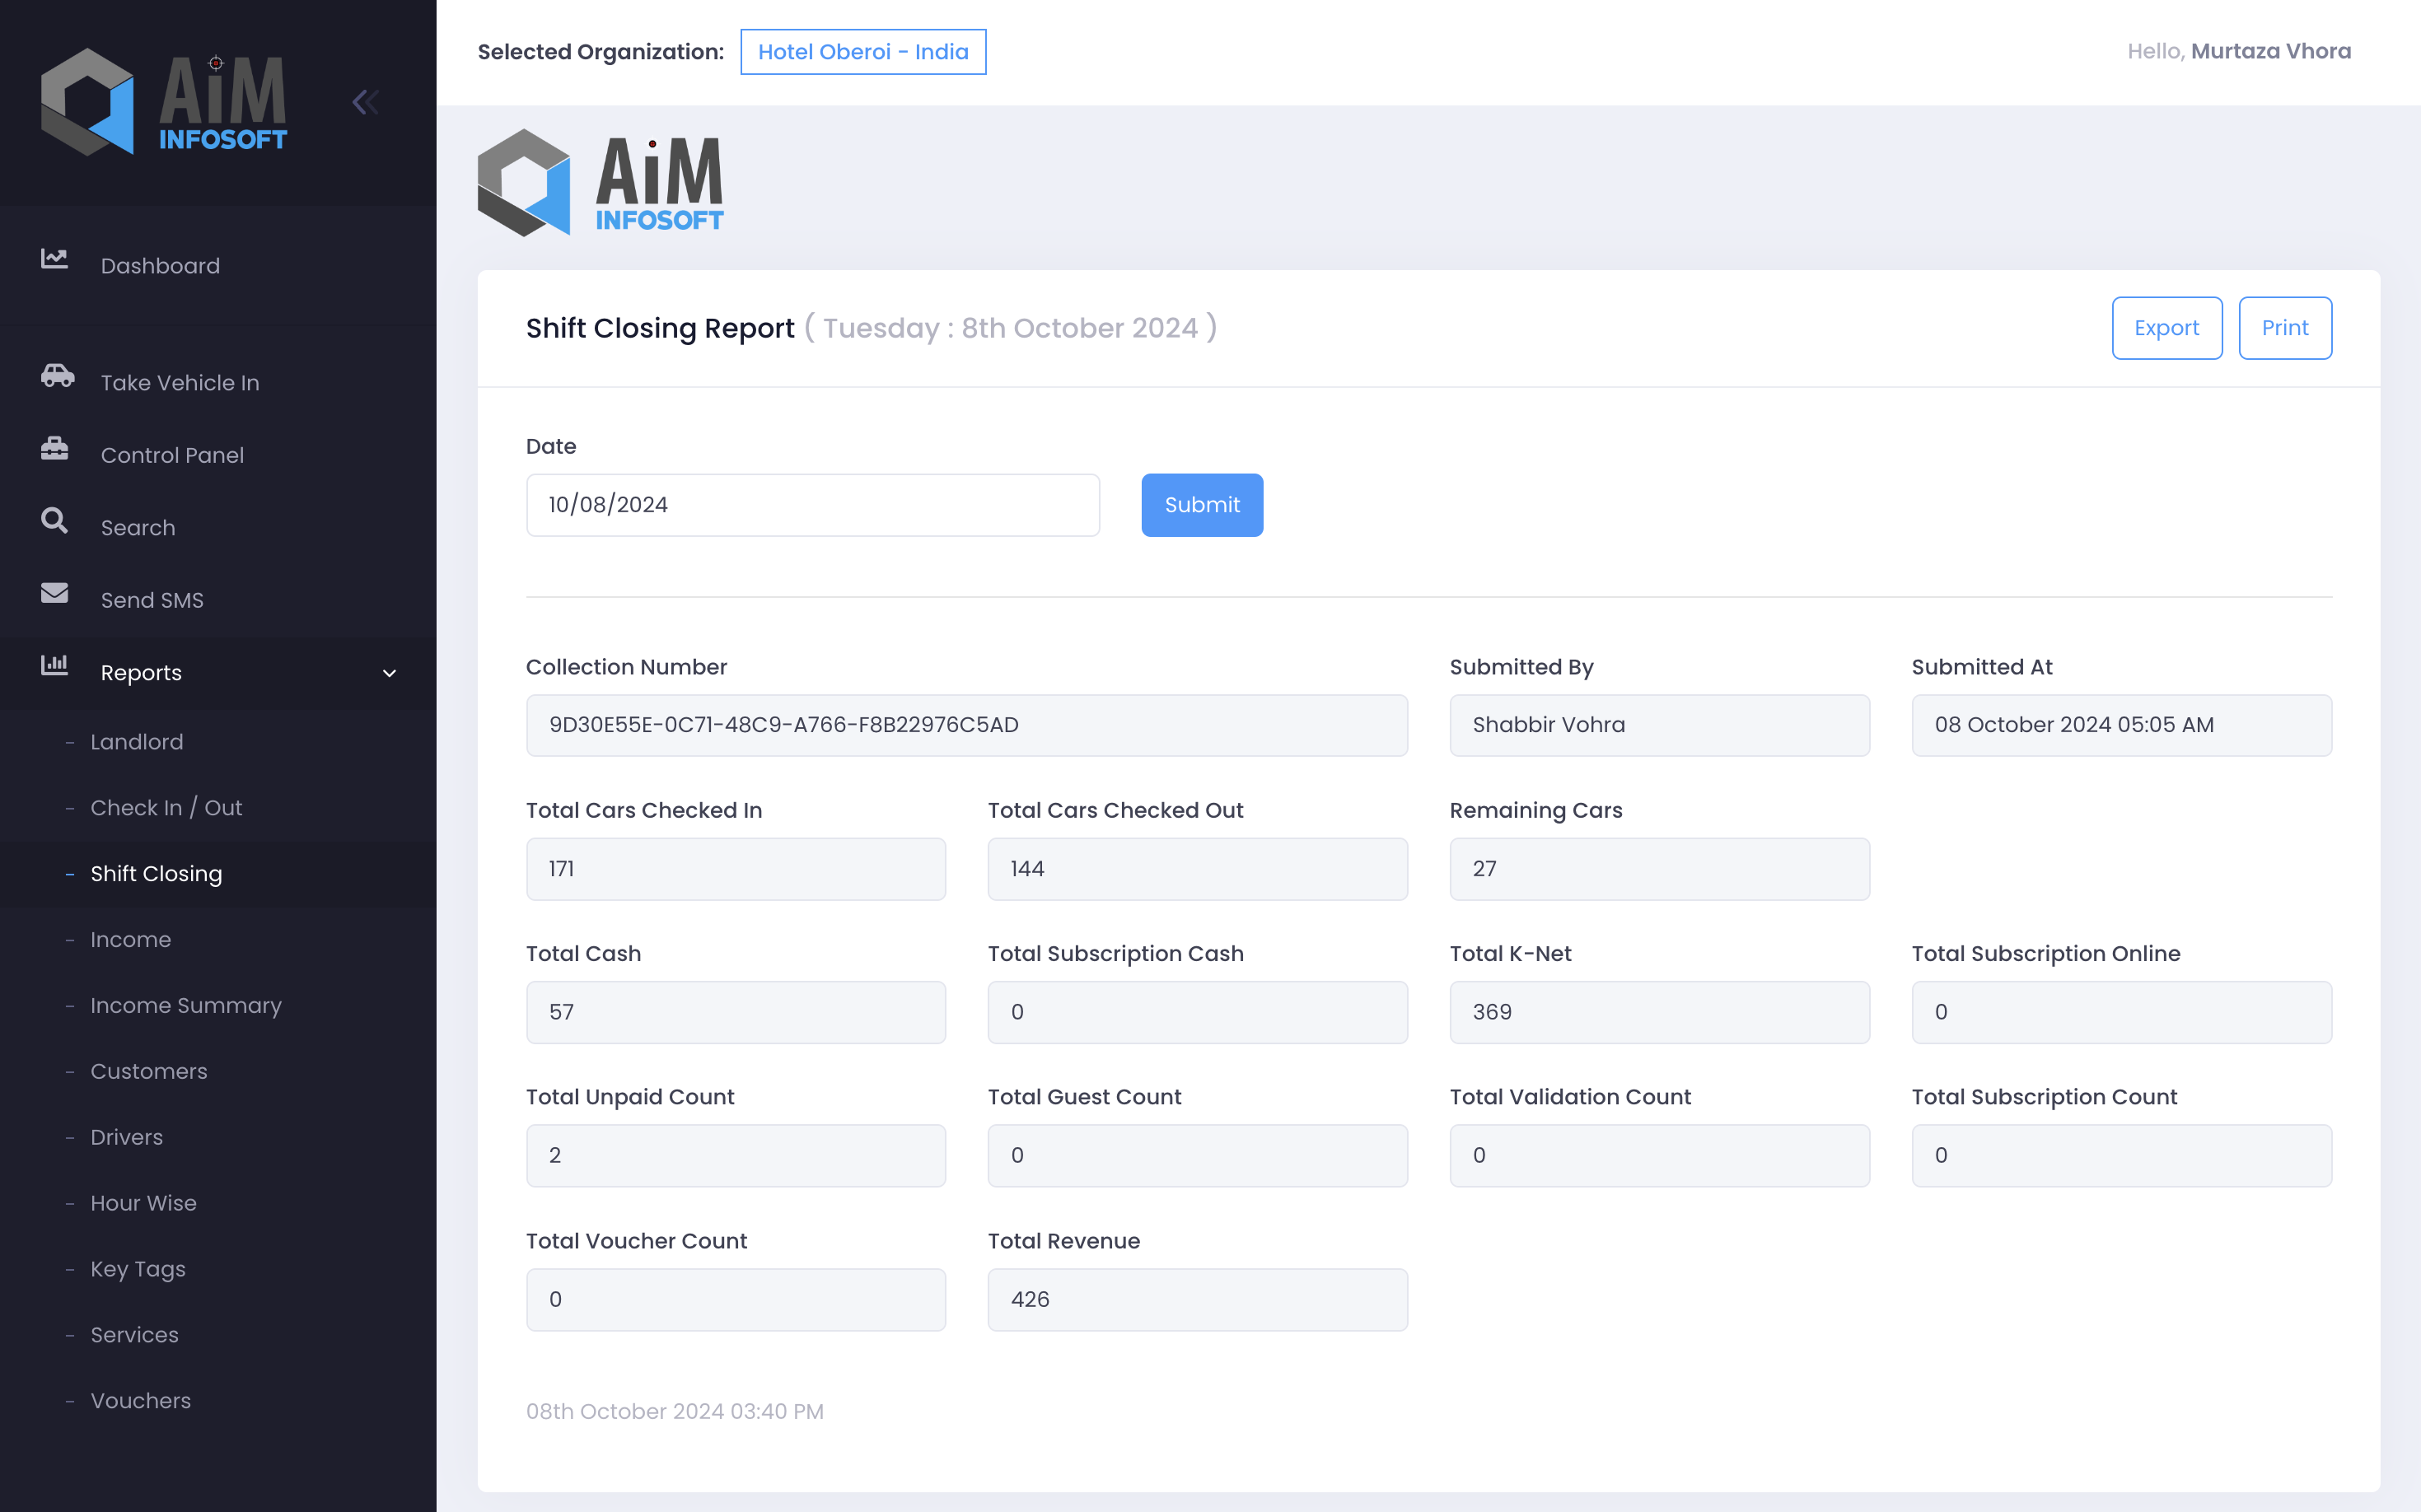The height and width of the screenshot is (1512, 2421).
Task: Click the Murtaza Vhora user name
Action: tap(2271, 51)
